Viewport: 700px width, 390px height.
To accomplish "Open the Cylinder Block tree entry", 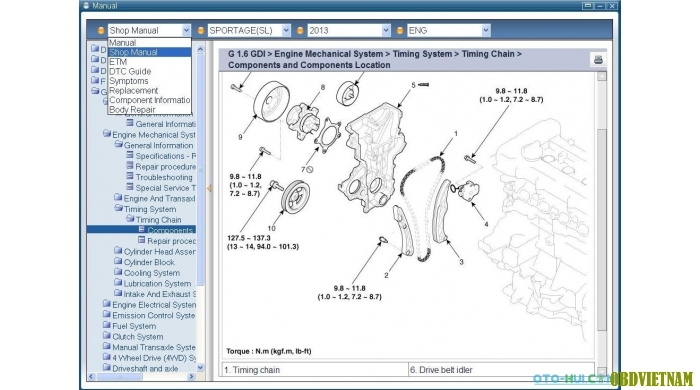I will [x=149, y=262].
